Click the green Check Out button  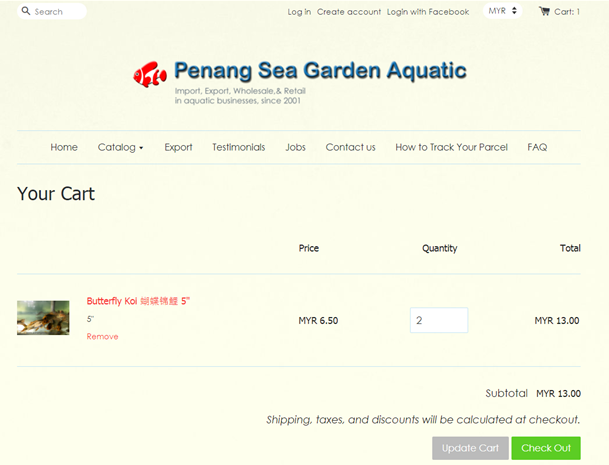(546, 448)
